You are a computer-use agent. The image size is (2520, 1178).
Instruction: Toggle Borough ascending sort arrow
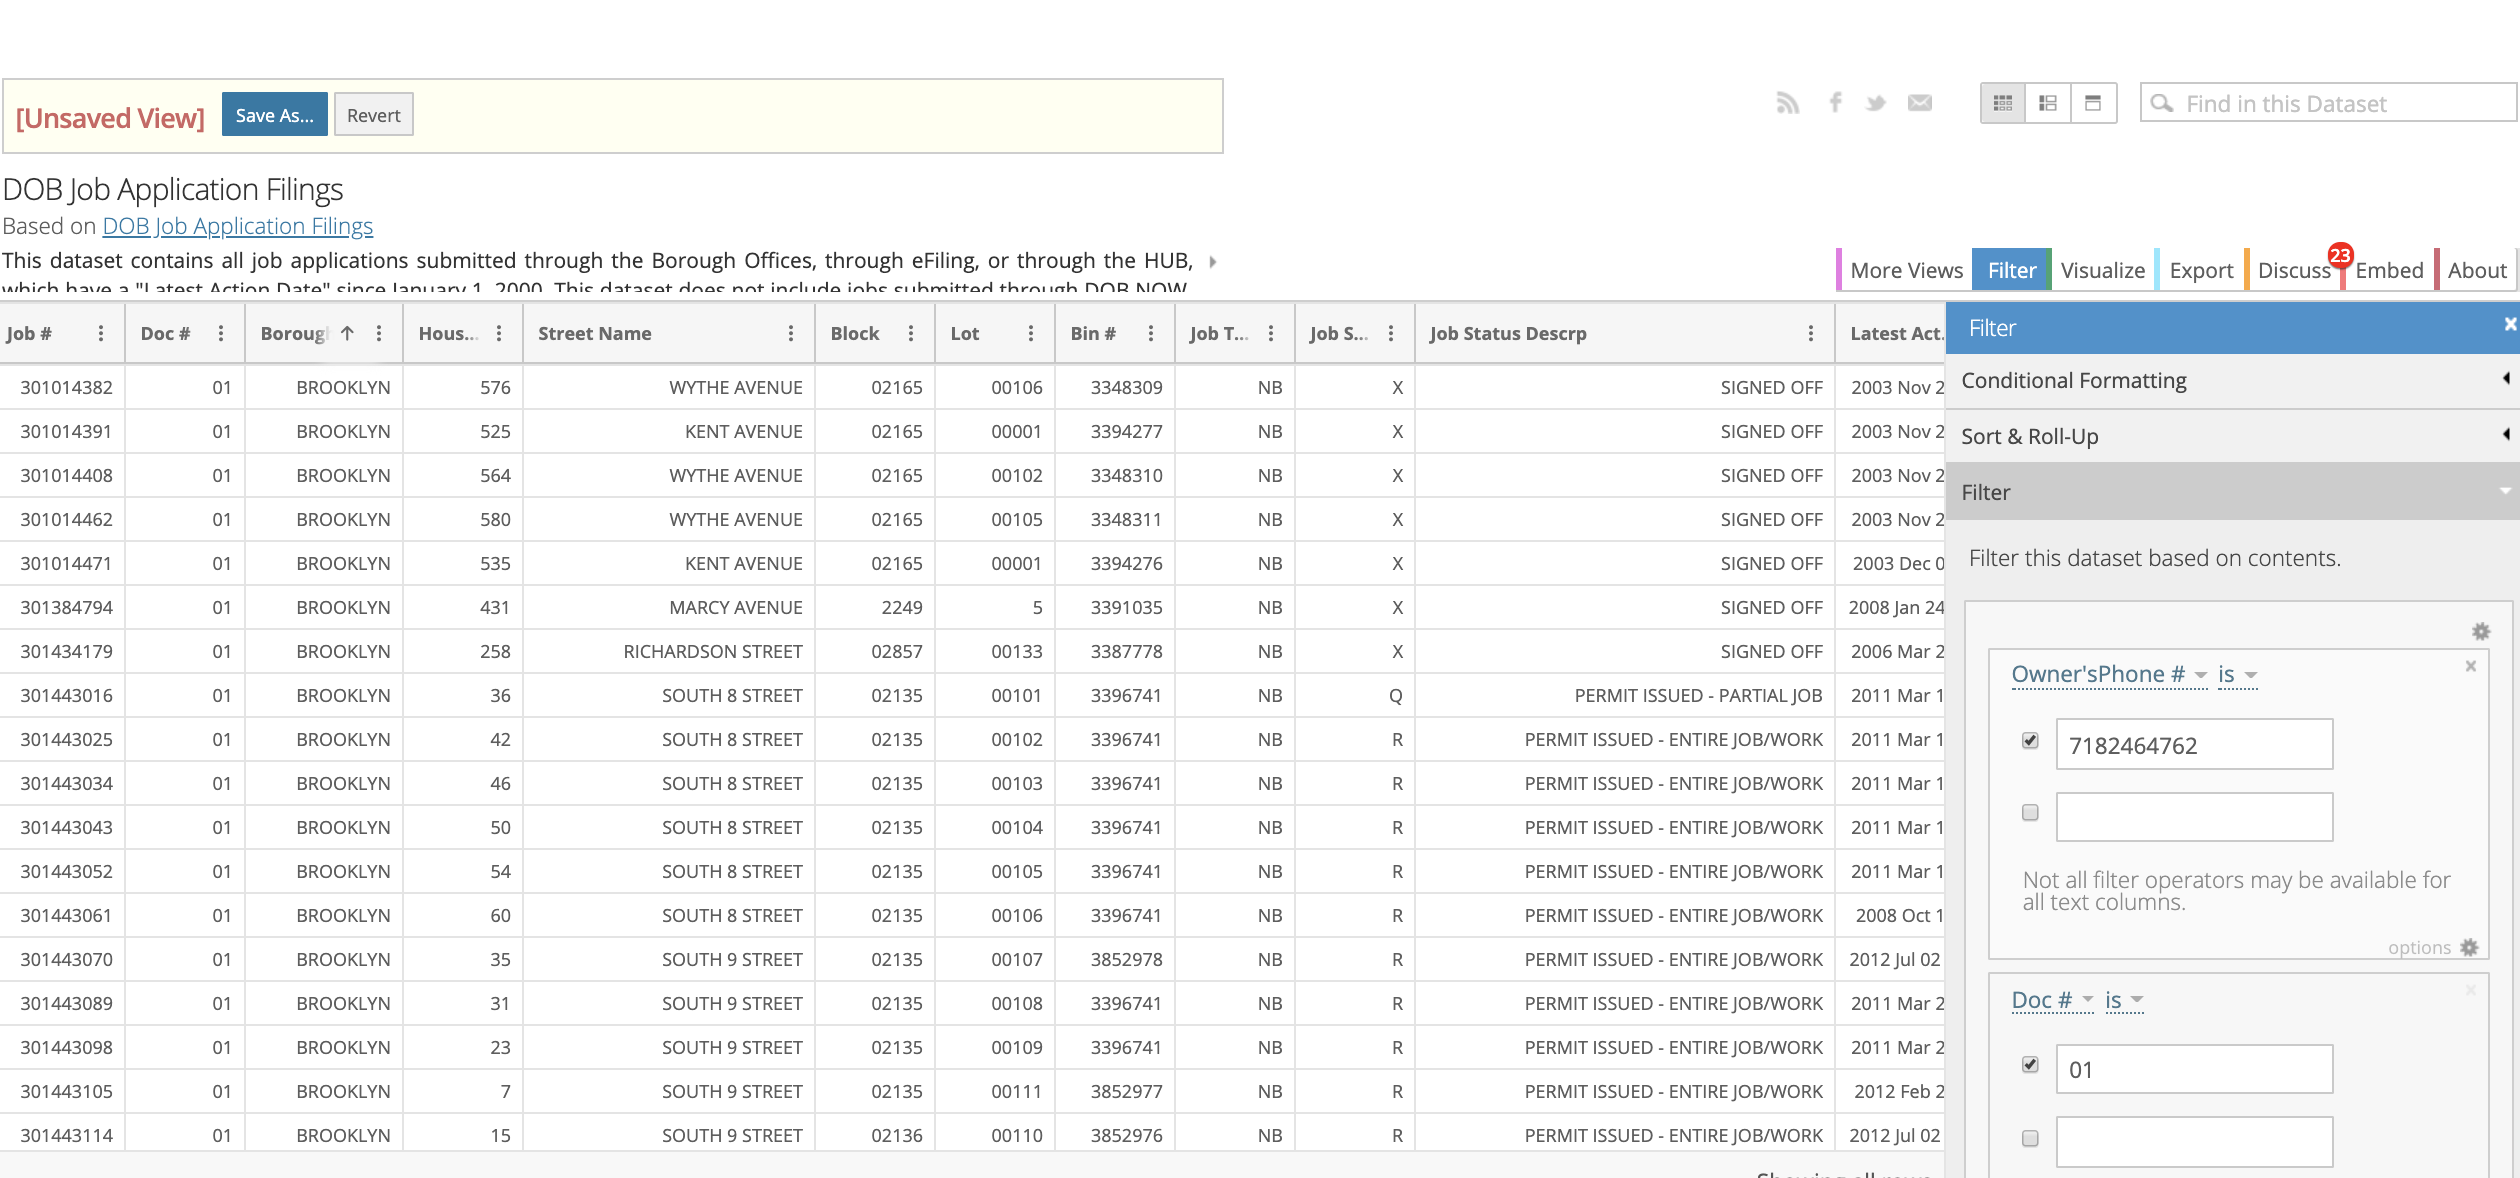tap(347, 333)
